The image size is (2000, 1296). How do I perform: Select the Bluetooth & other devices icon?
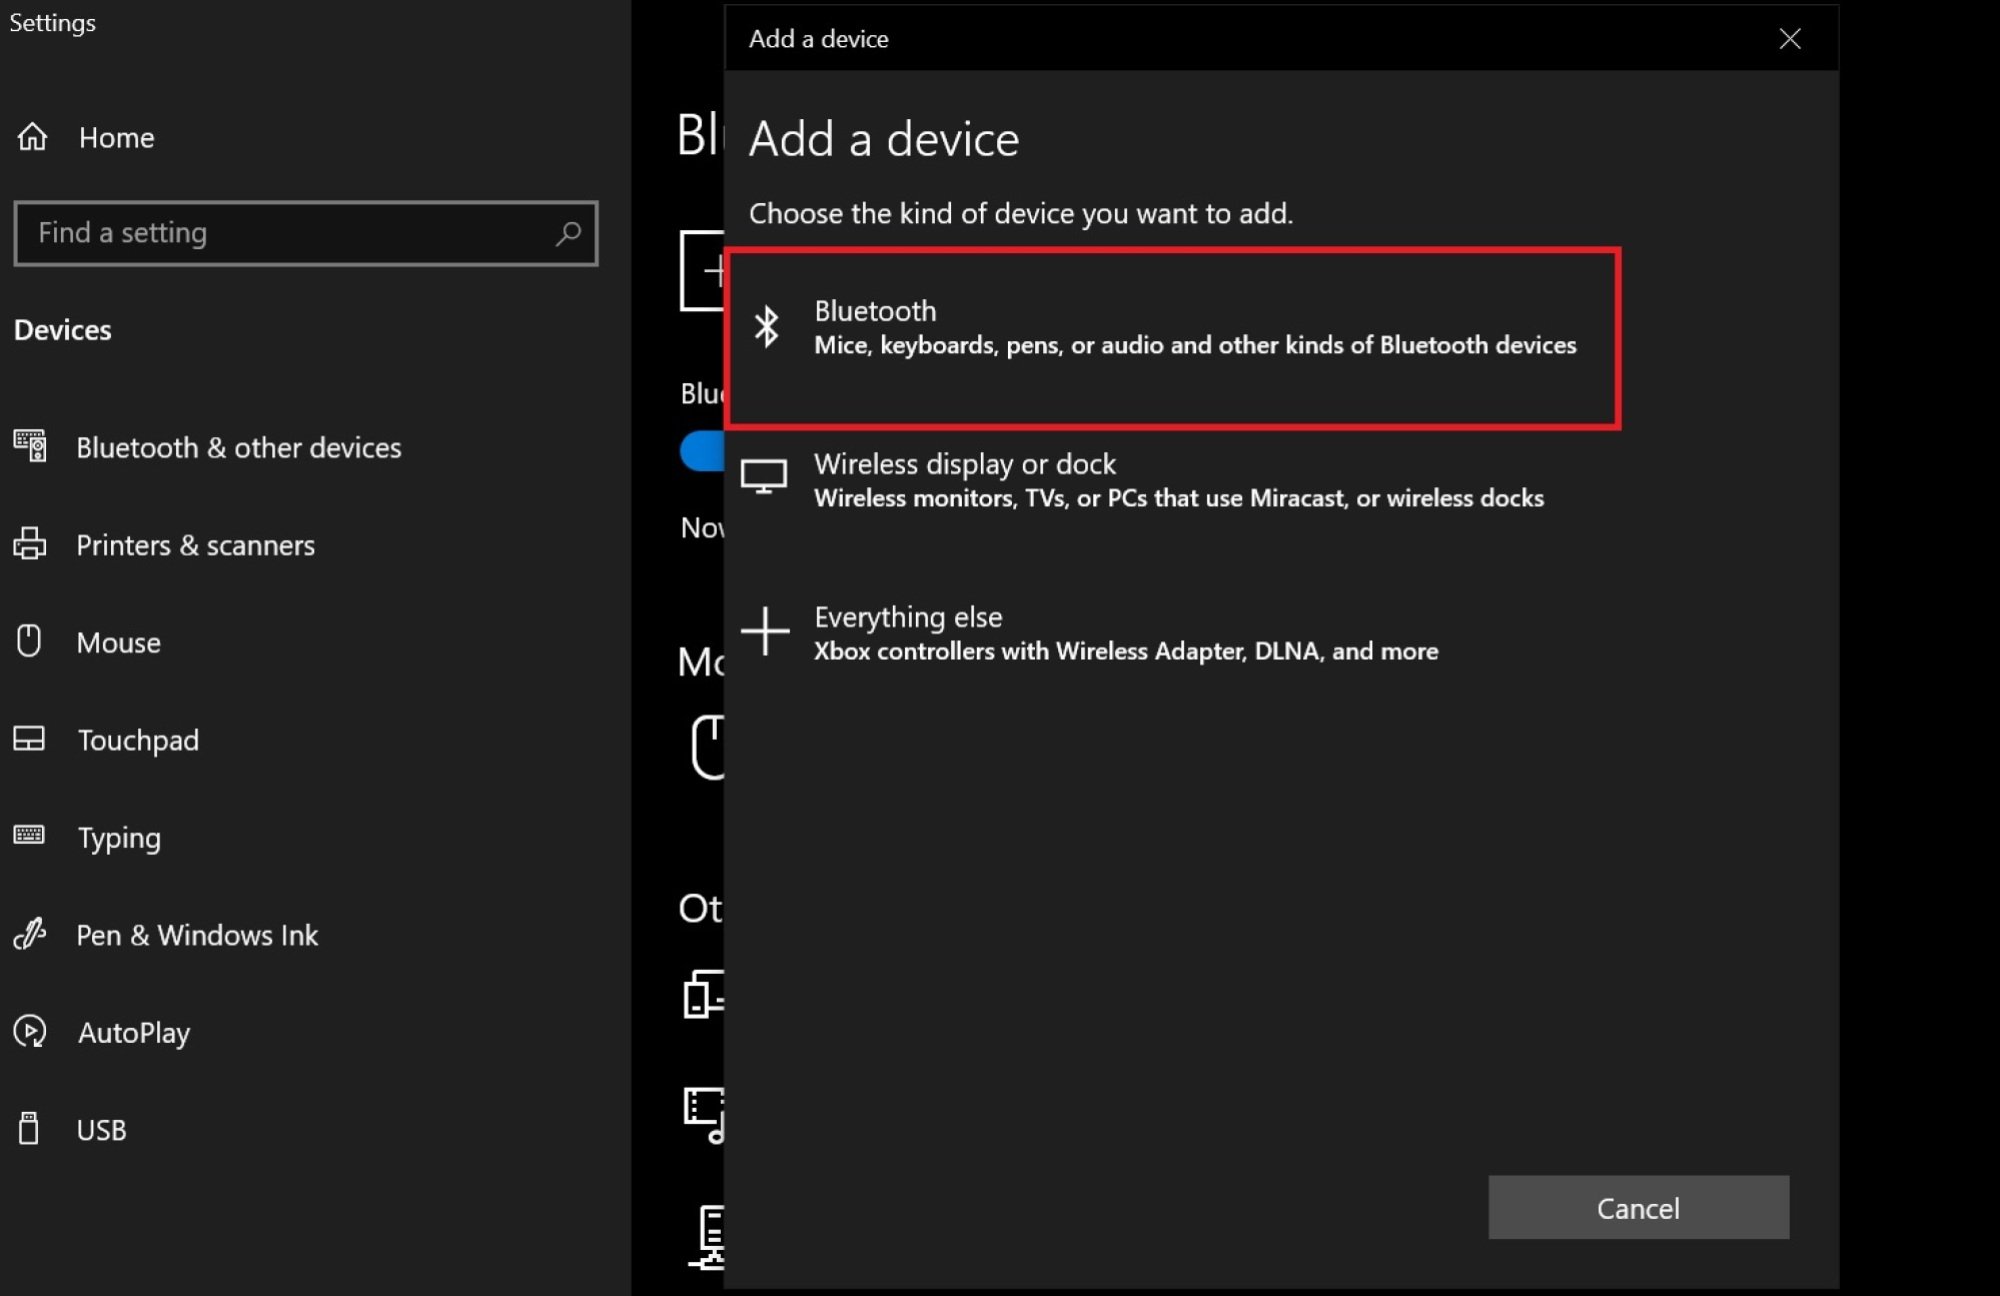(x=30, y=446)
